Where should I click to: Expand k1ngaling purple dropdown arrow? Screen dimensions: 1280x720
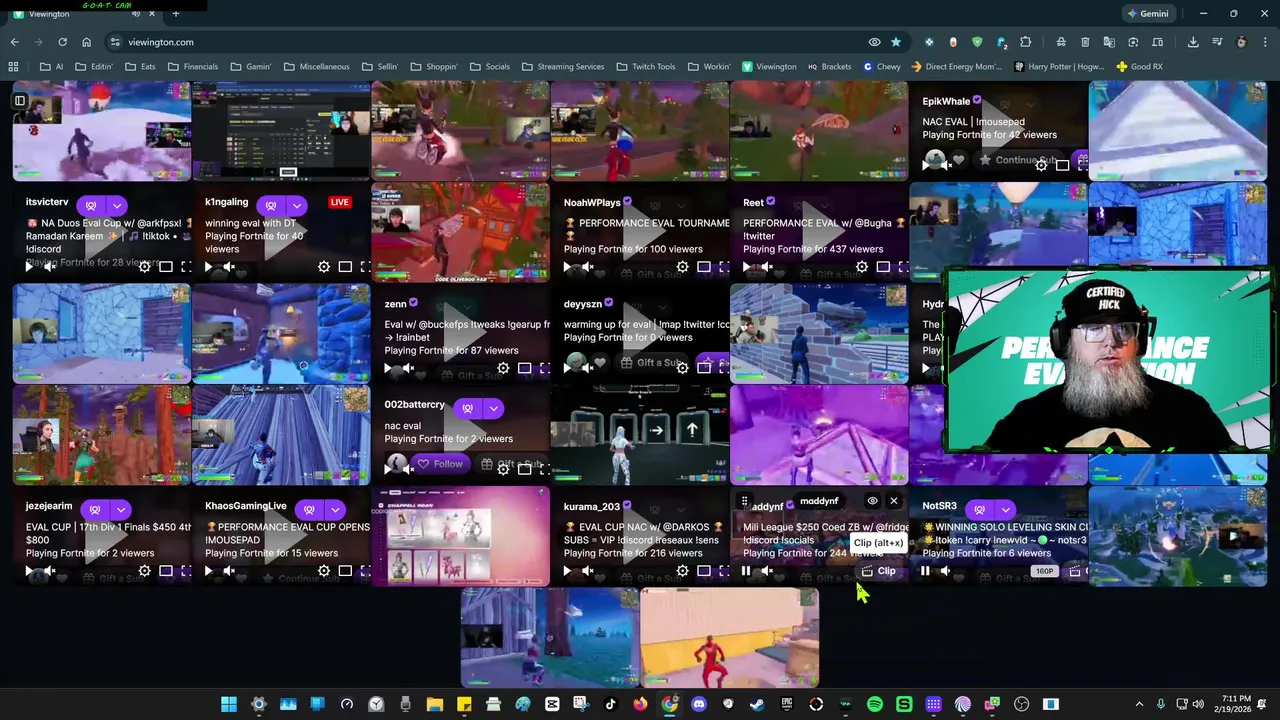click(297, 205)
